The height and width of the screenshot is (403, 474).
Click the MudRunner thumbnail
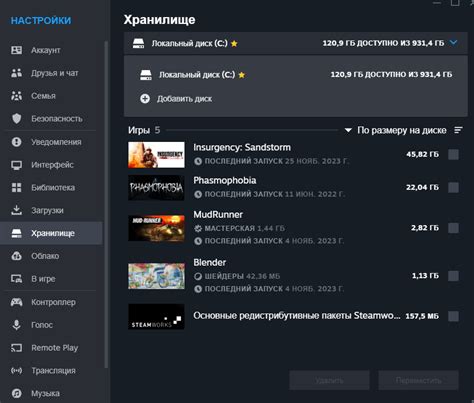click(156, 228)
